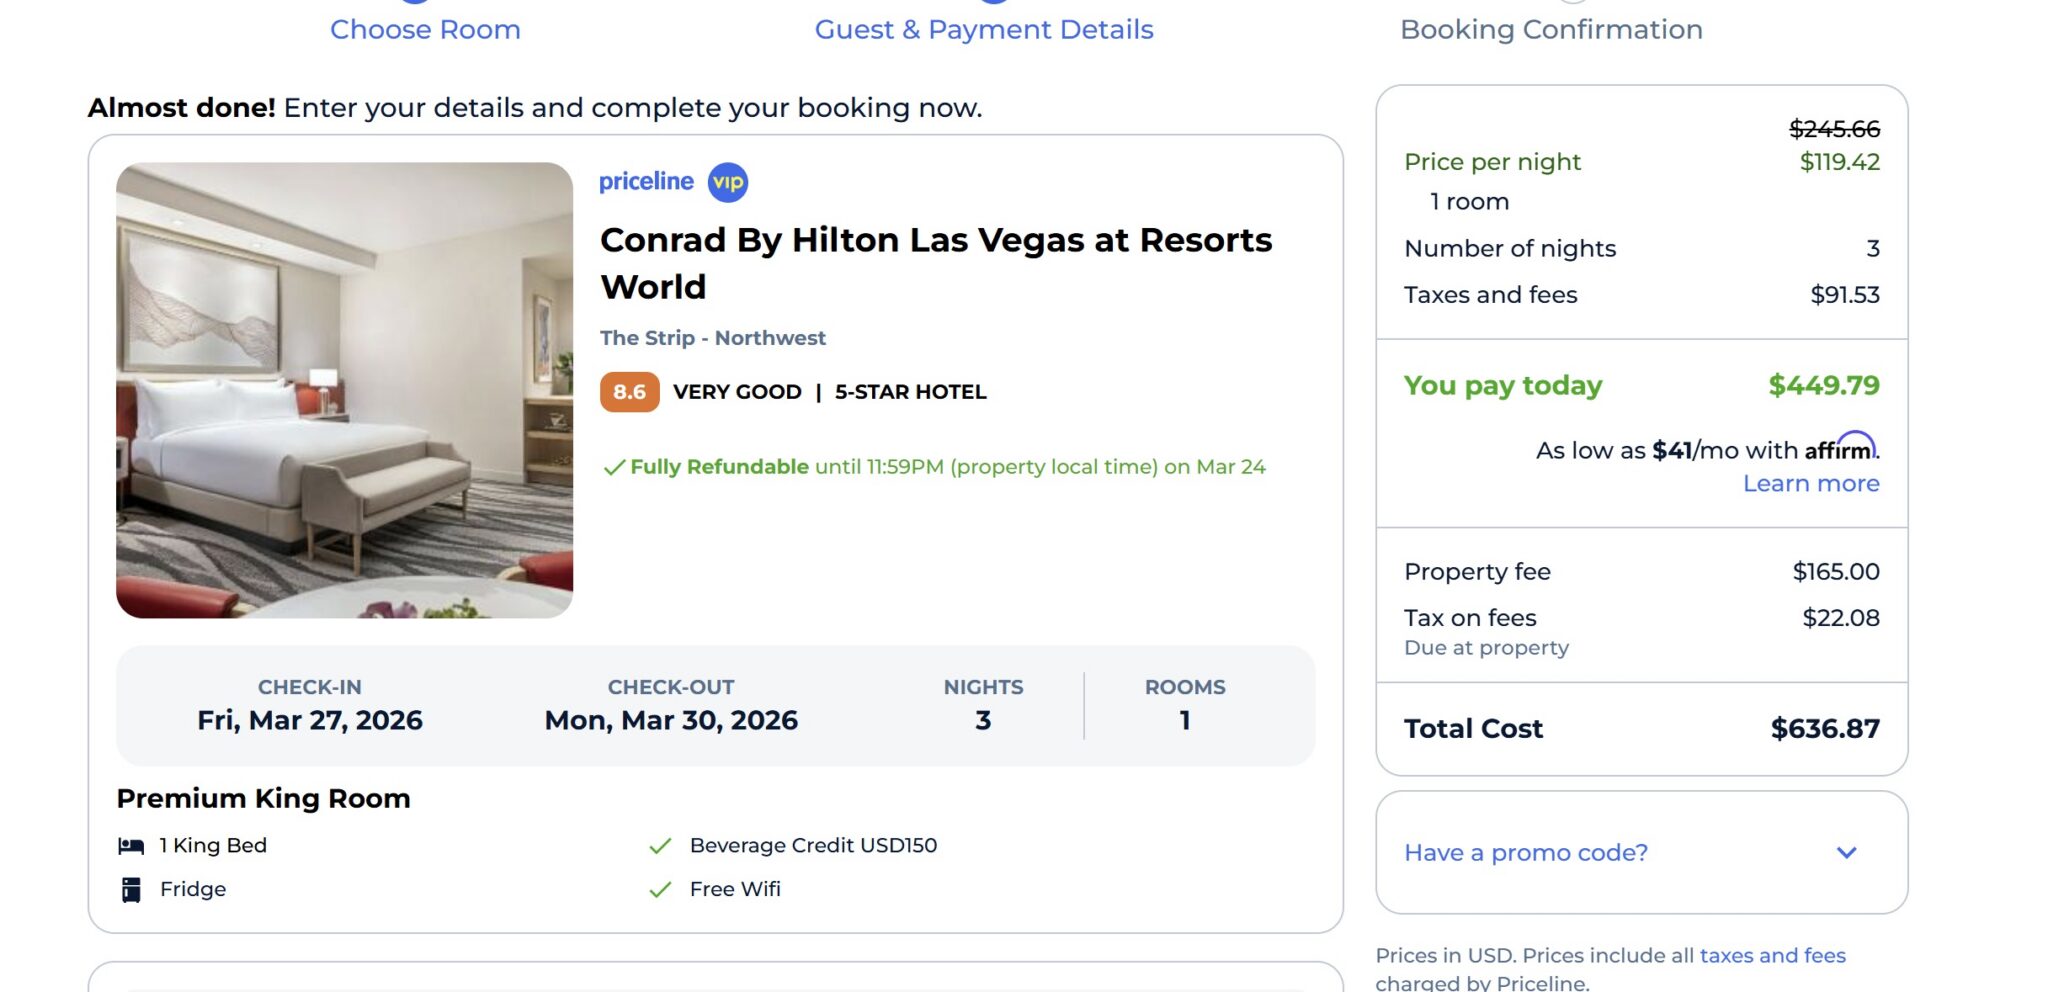Click the Beverage Credit checkmark icon
The width and height of the screenshot is (2048, 992).
point(660,846)
